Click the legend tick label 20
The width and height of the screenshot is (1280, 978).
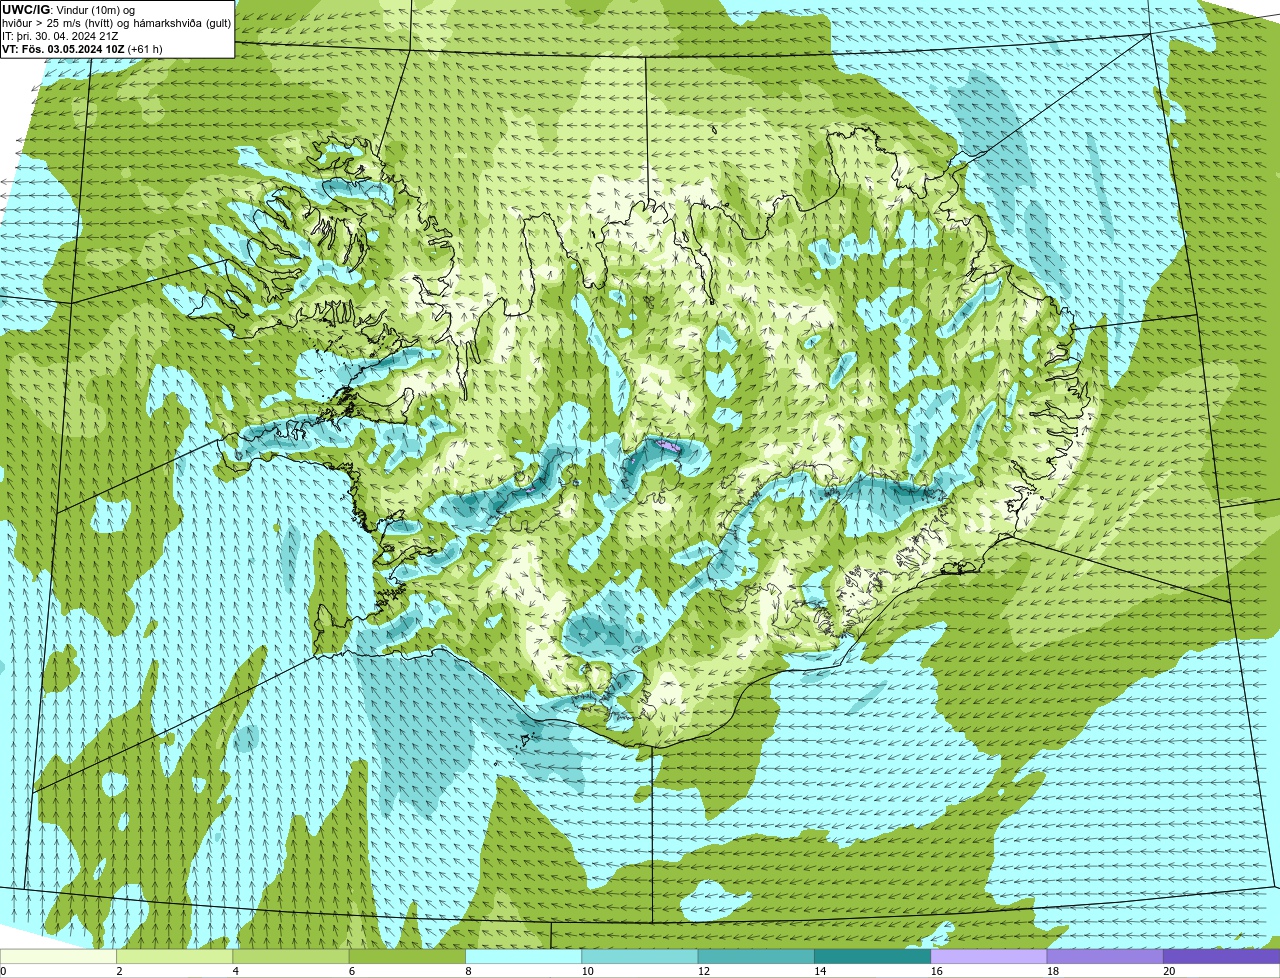(x=1169, y=971)
